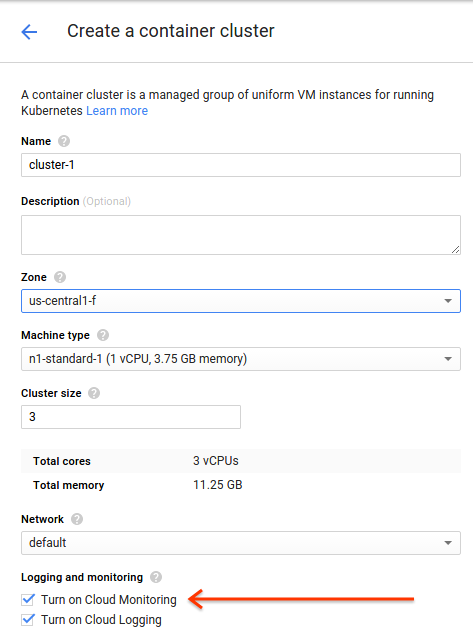Open the Name field help icon
Image resolution: width=476 pixels, height=636 pixels.
tap(64, 141)
